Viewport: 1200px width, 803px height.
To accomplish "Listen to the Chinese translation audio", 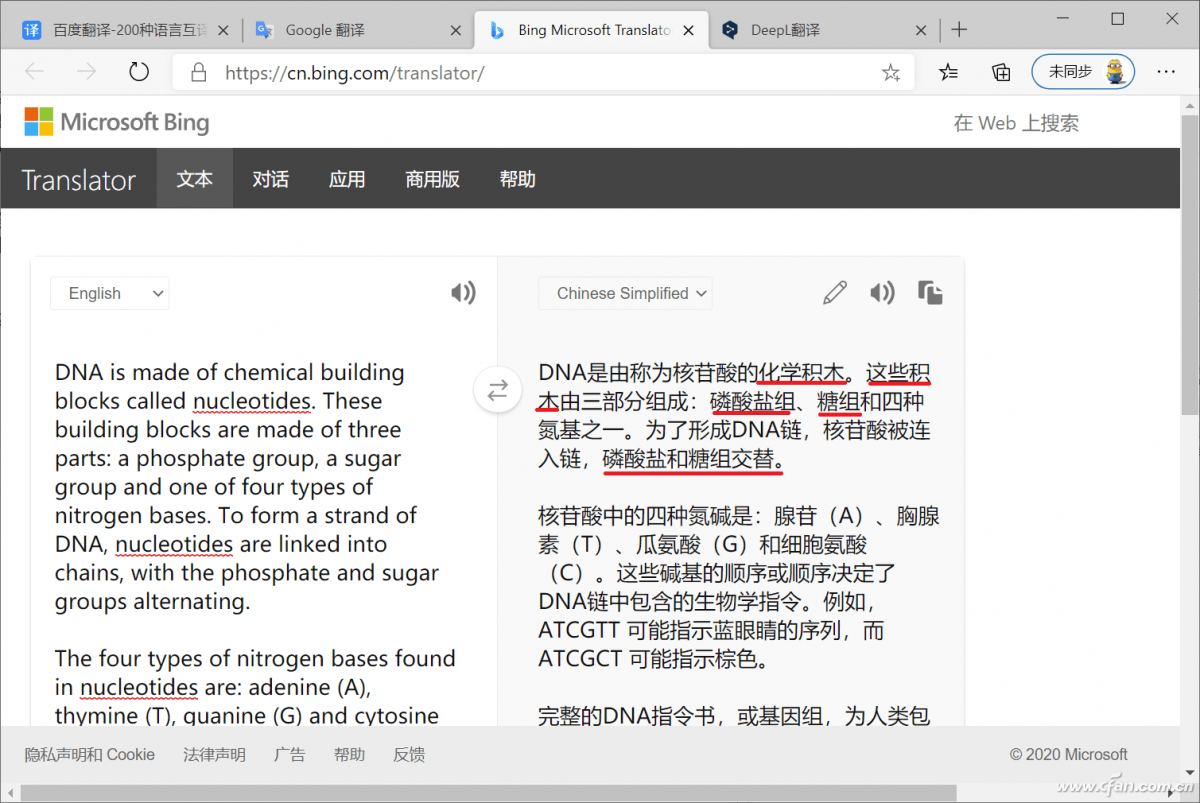I will (x=883, y=292).
